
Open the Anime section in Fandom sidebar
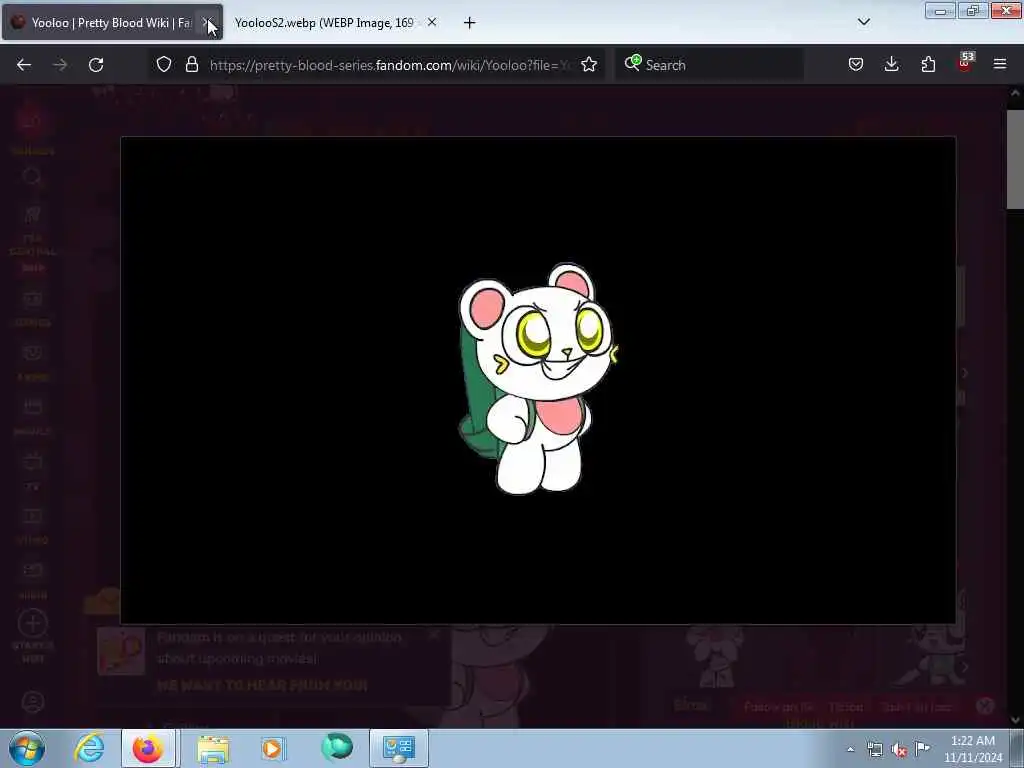click(x=32, y=362)
